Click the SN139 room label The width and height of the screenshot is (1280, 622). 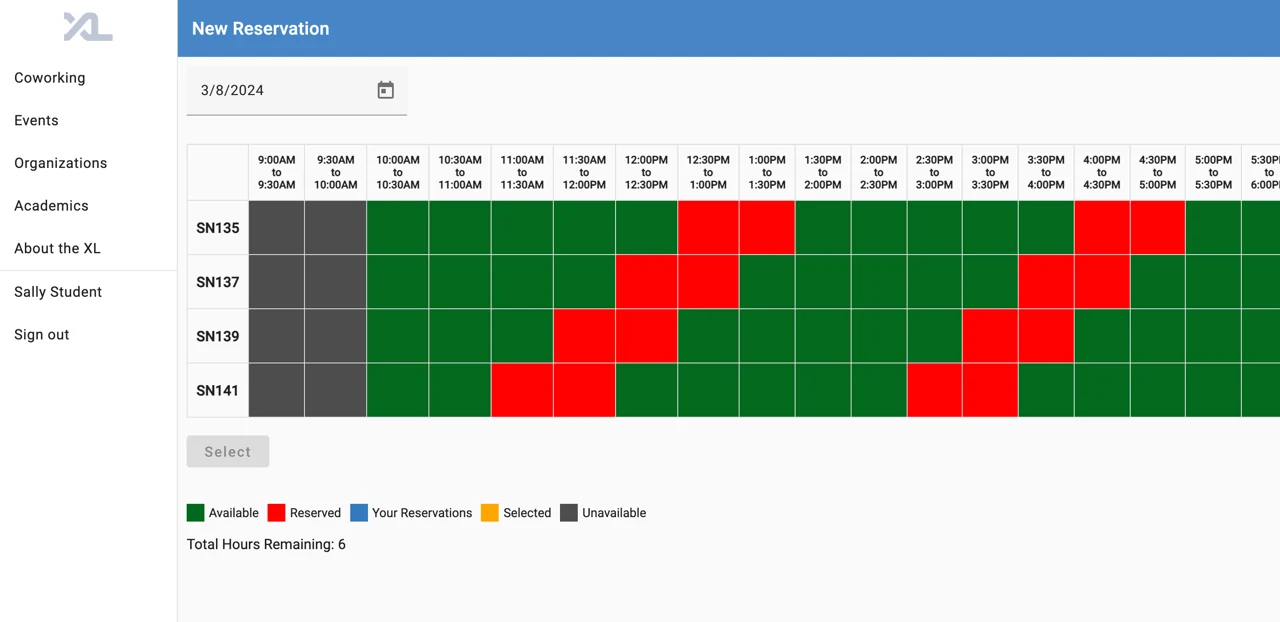[218, 336]
